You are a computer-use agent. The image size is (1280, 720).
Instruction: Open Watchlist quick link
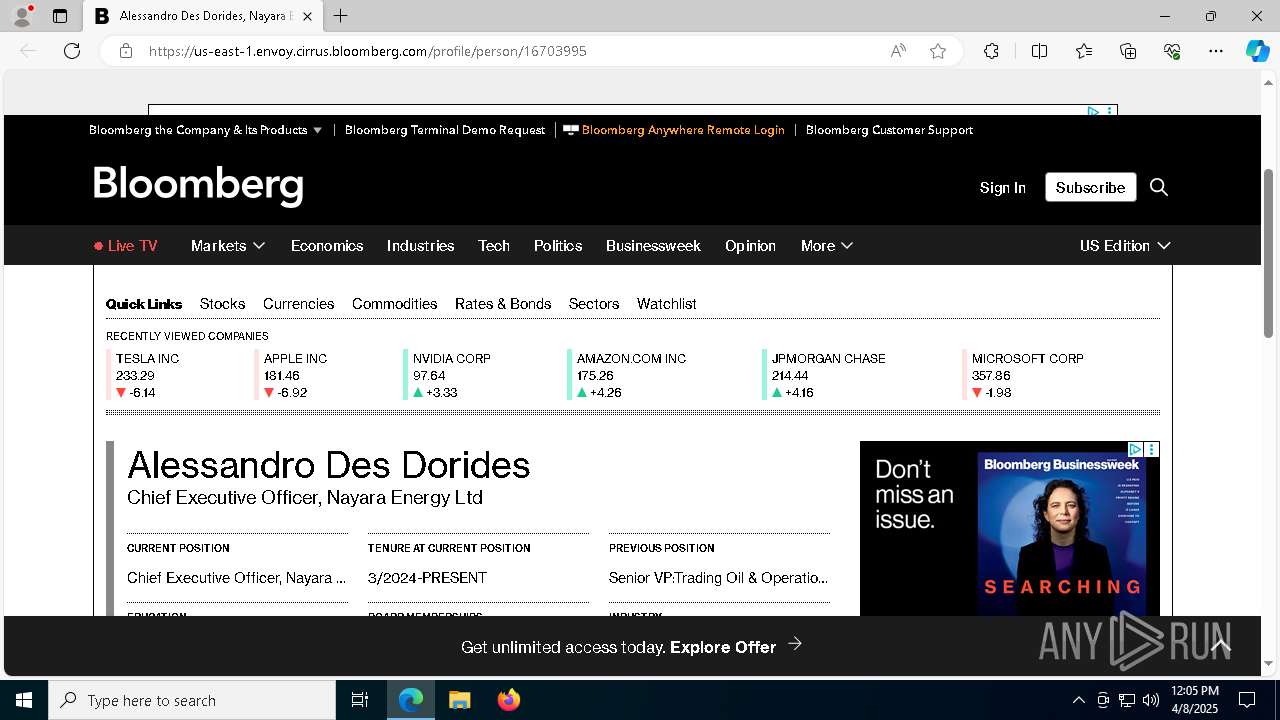(666, 304)
